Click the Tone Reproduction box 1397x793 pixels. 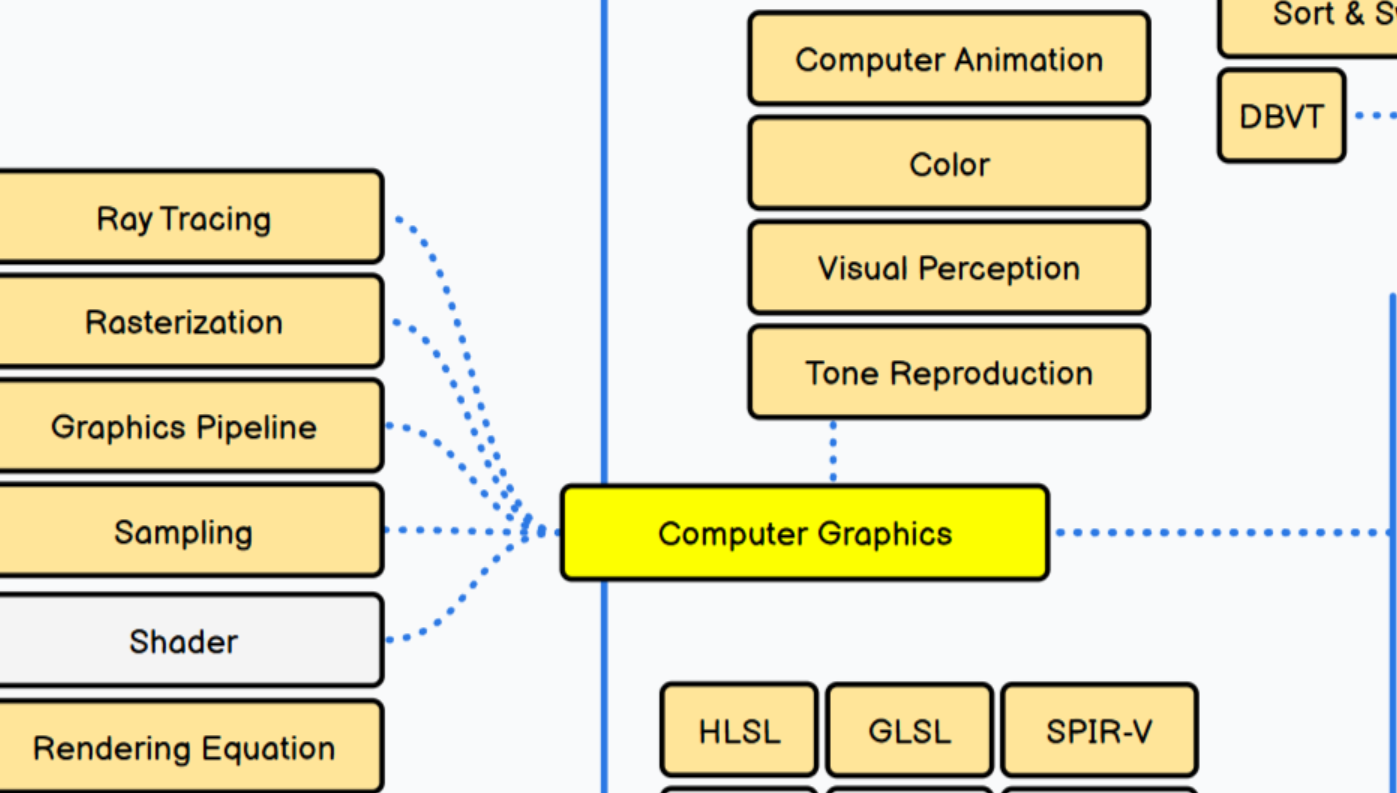coord(948,373)
